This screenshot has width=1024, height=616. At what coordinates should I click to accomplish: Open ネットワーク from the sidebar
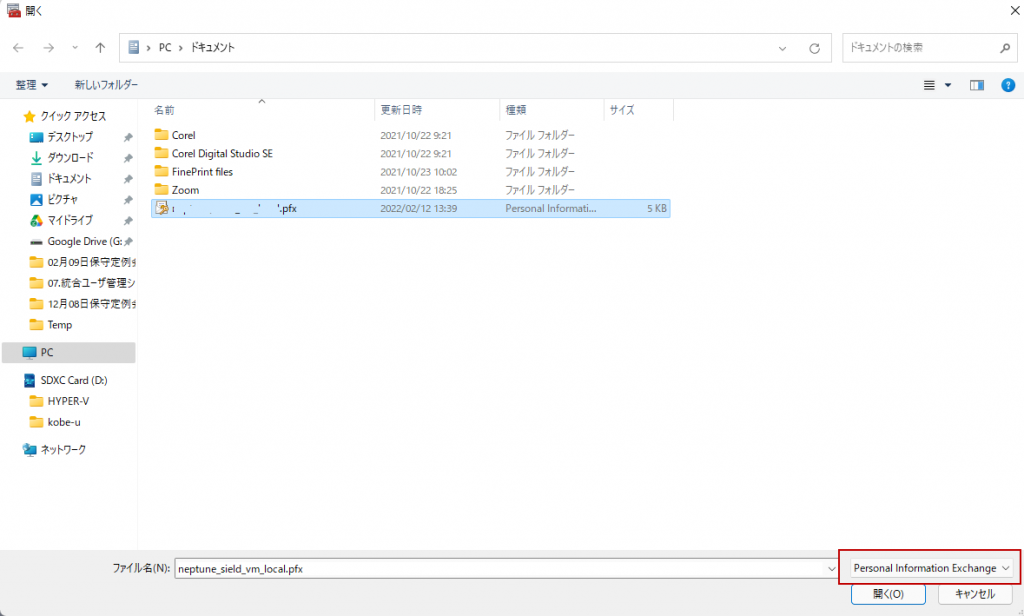65,449
